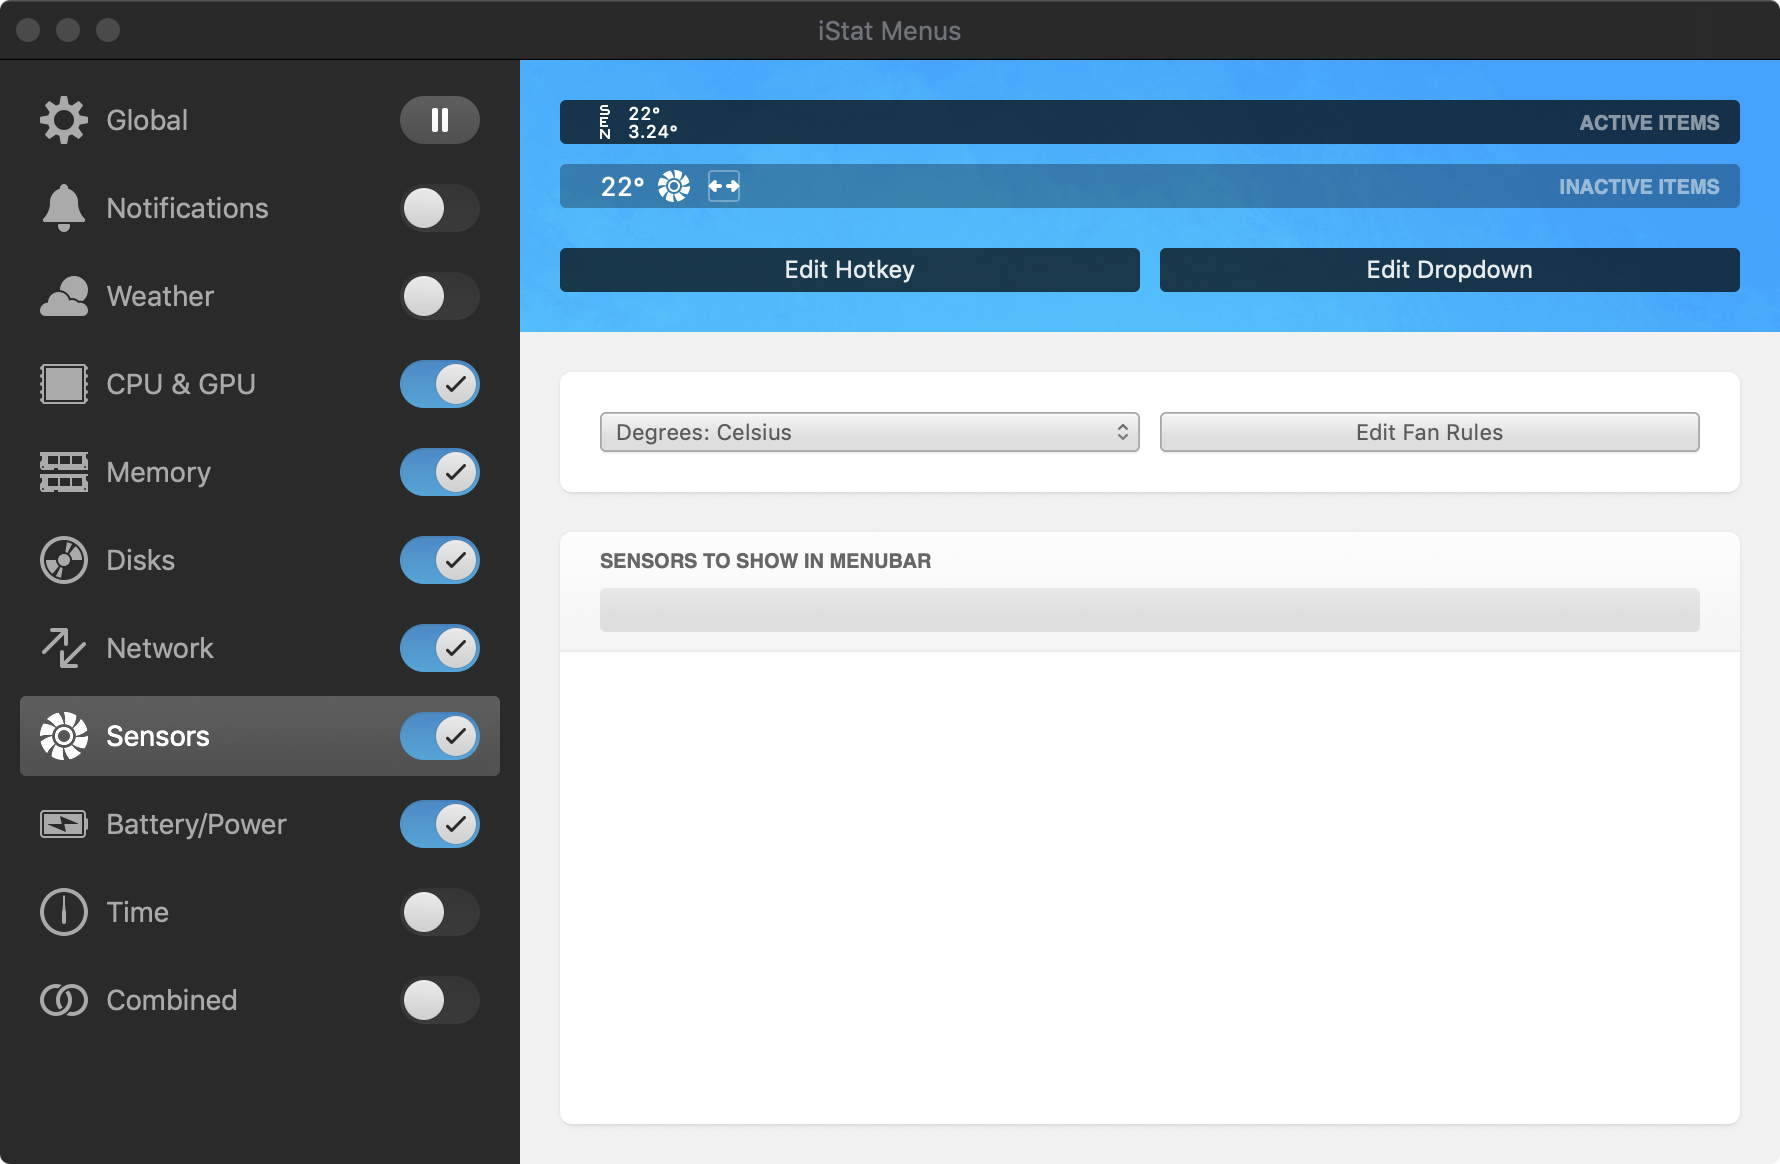Select the spacer arrows icon in inactive items
Image resolution: width=1780 pixels, height=1164 pixels.
[724, 186]
